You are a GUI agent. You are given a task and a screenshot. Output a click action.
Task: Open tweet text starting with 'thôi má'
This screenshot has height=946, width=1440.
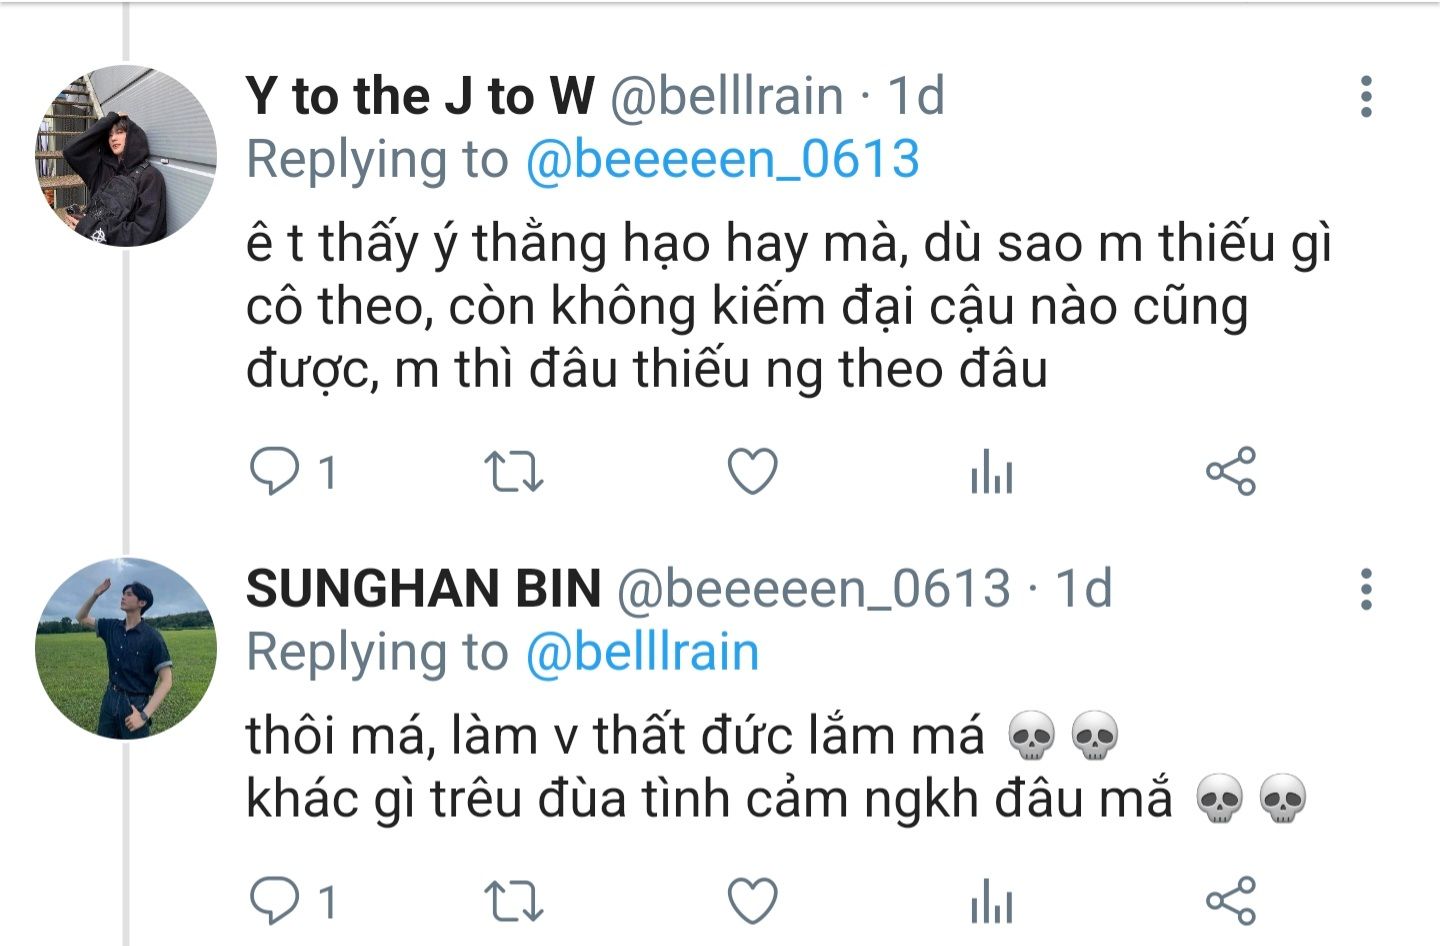pos(777,767)
